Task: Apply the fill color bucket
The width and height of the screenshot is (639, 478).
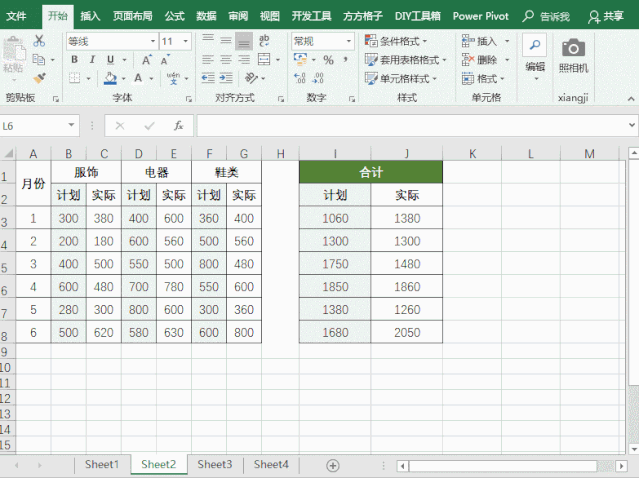Action: coord(110,78)
